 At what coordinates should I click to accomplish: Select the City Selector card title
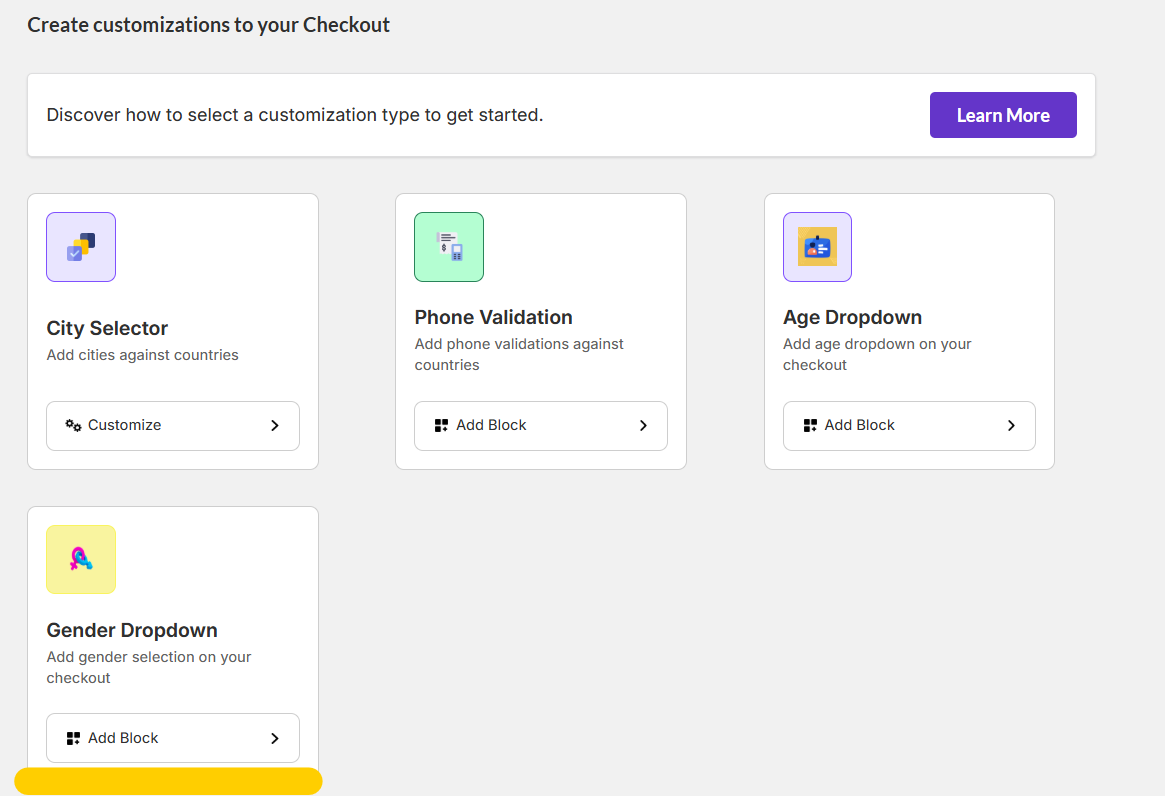107,328
